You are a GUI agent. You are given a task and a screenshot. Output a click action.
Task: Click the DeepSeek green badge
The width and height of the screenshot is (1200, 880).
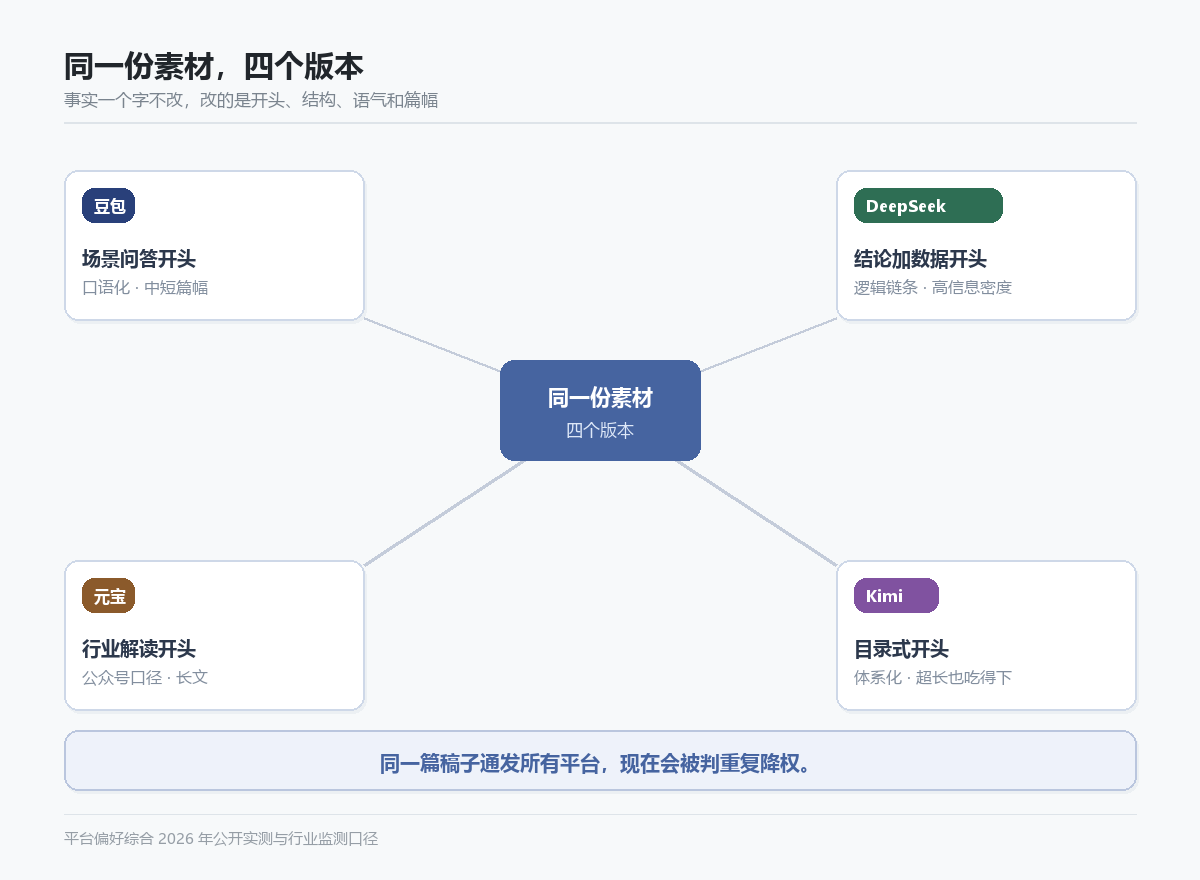(x=928, y=206)
